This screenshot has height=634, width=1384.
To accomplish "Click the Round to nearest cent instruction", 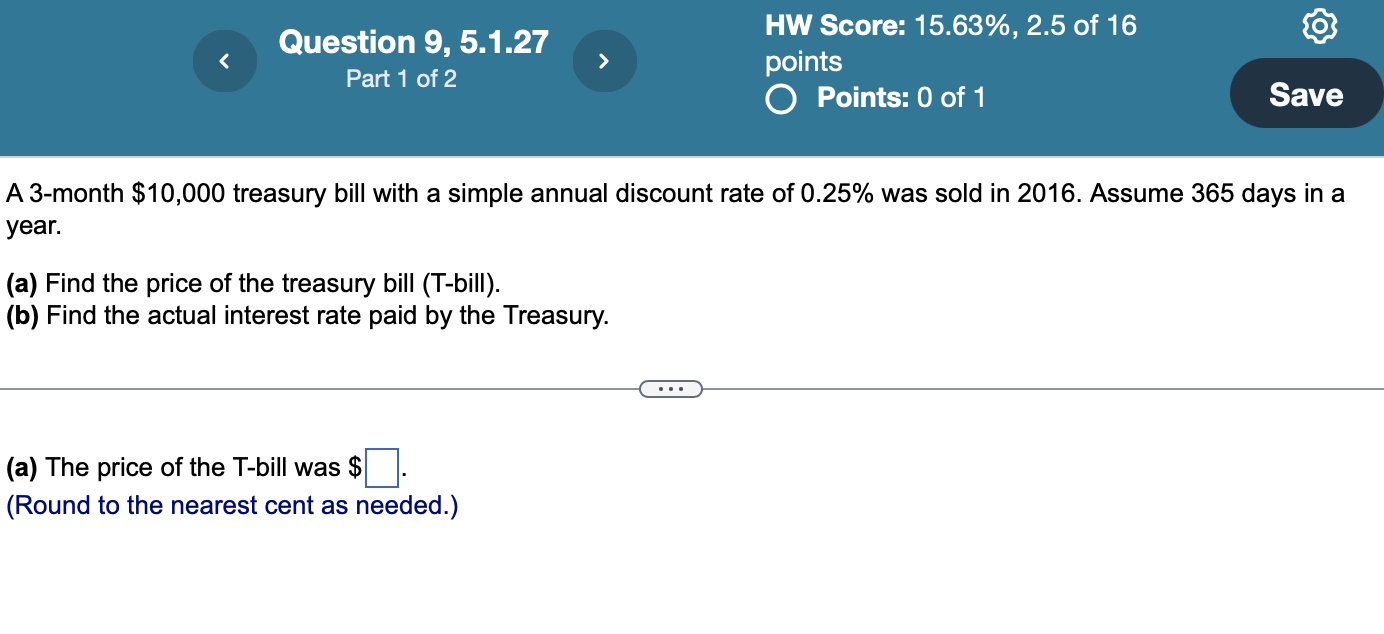I will point(229,506).
